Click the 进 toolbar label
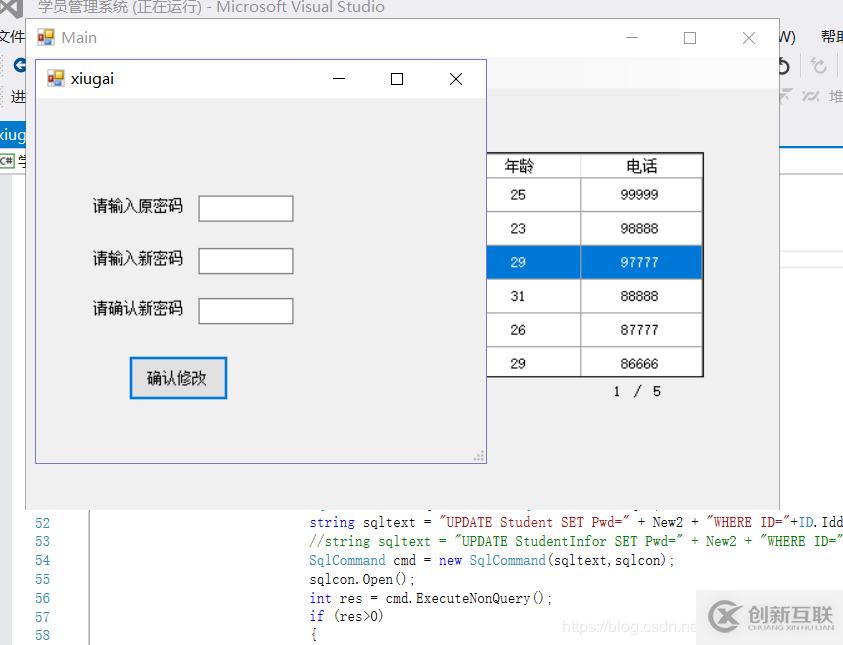Screen dimensions: 843x645 tap(18, 96)
